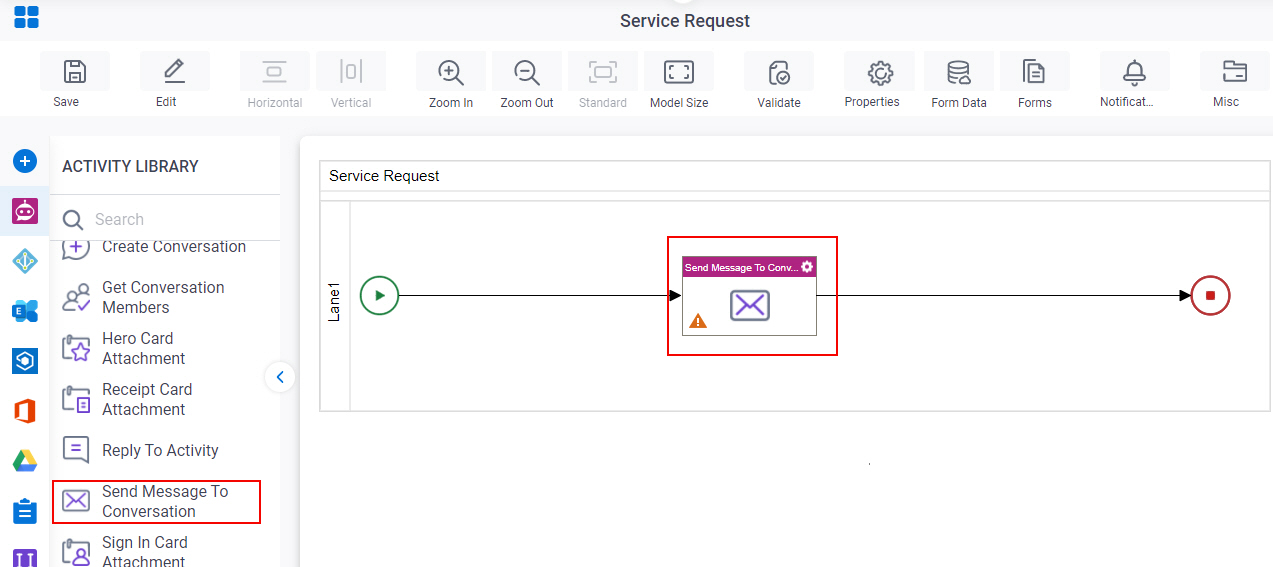Click the Model Size icon
The image size is (1273, 567).
click(679, 72)
